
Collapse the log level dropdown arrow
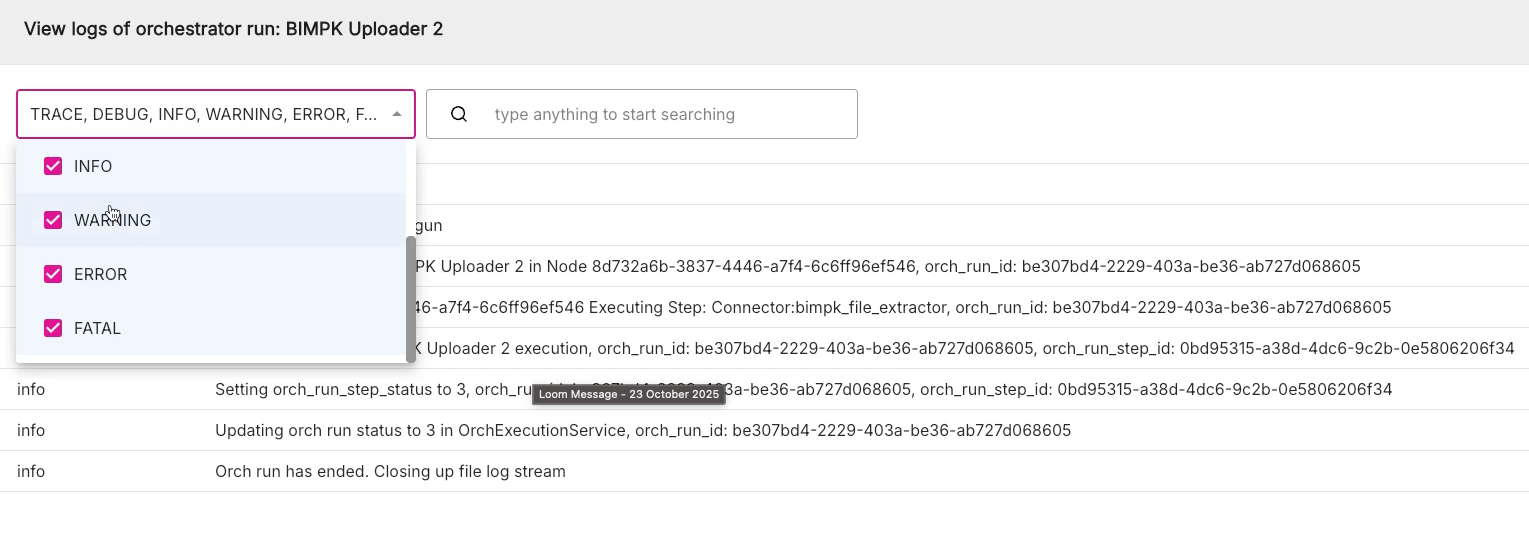coord(397,114)
